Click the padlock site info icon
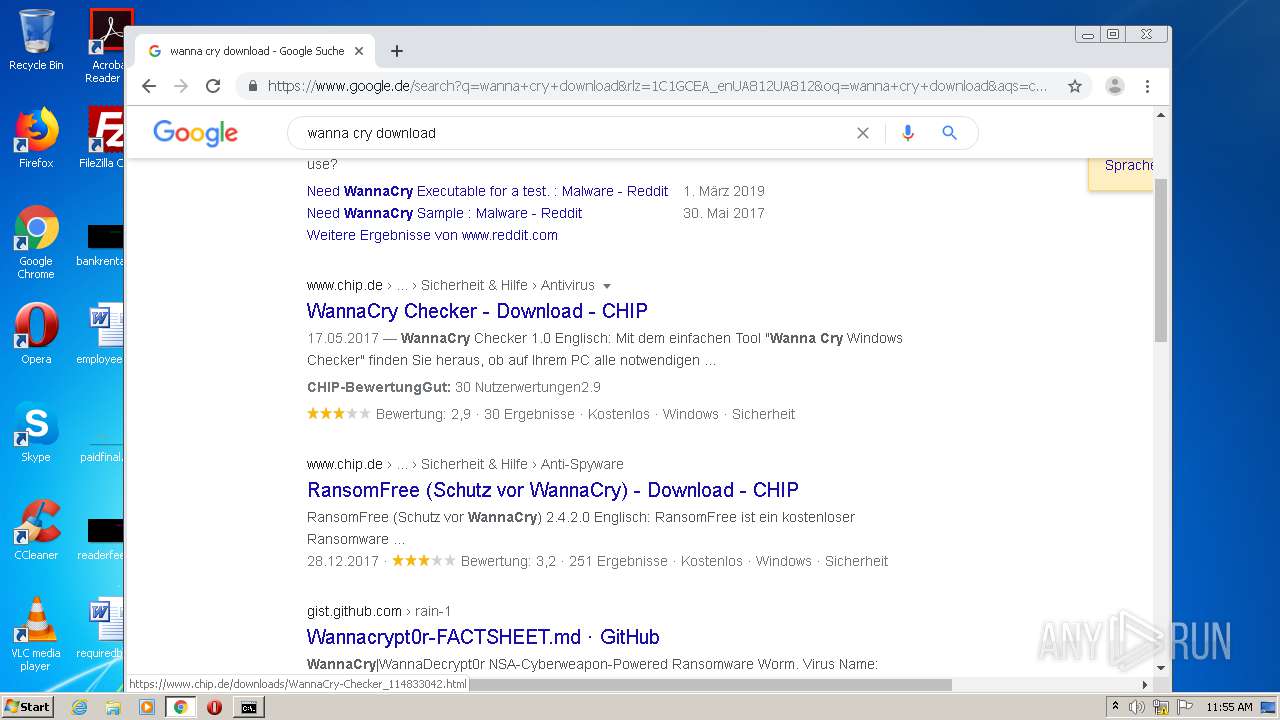 click(x=253, y=86)
